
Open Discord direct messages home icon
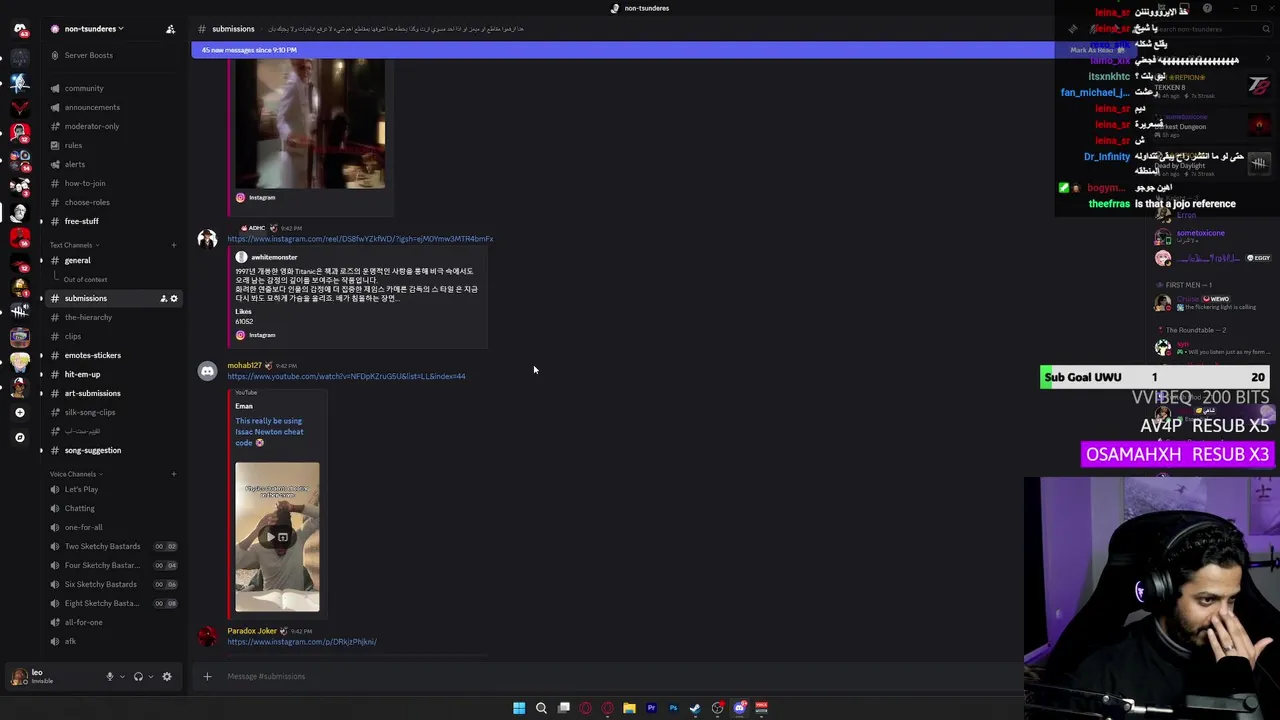(x=19, y=29)
